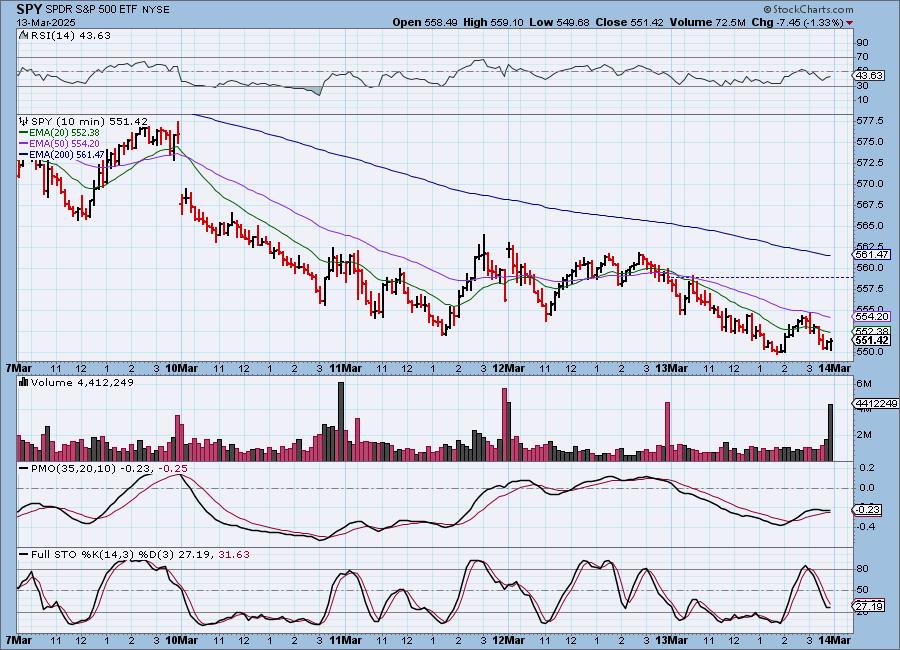The height and width of the screenshot is (650, 900).
Task: Click the Chg -7.45 (-1.33%) value
Action: (797, 22)
